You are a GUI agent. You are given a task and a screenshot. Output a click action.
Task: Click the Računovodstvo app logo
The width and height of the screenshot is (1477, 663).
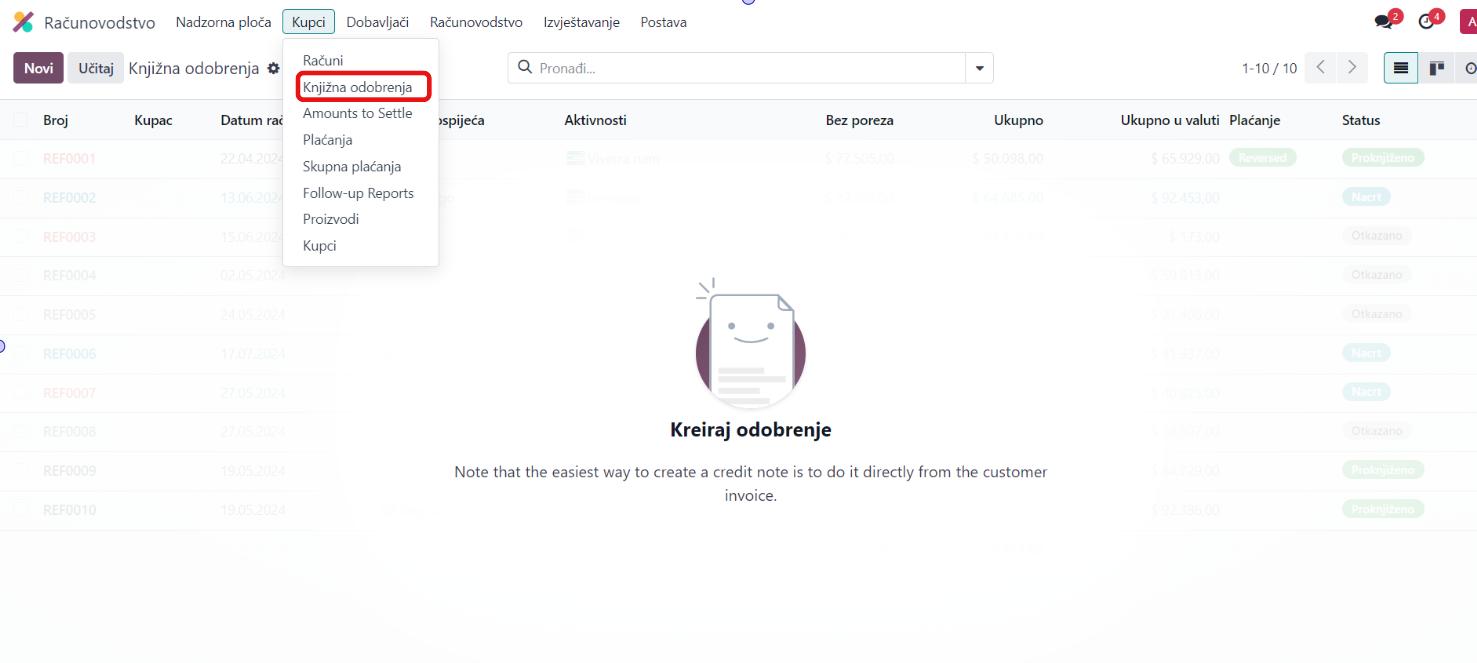click(22, 22)
